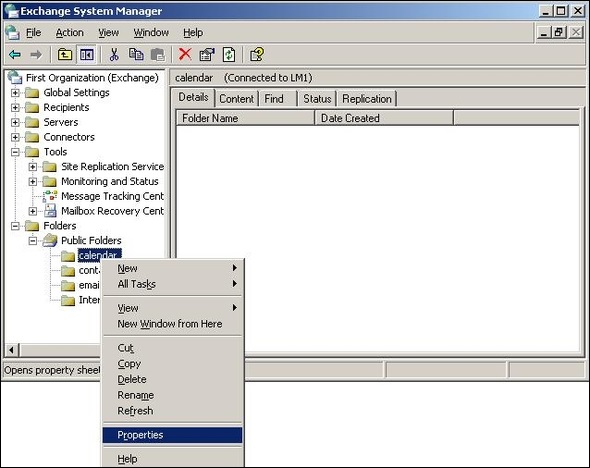Viewport: 590px width, 468px height.
Task: Expand the Mailbox Recovery Center node
Action: point(33,211)
